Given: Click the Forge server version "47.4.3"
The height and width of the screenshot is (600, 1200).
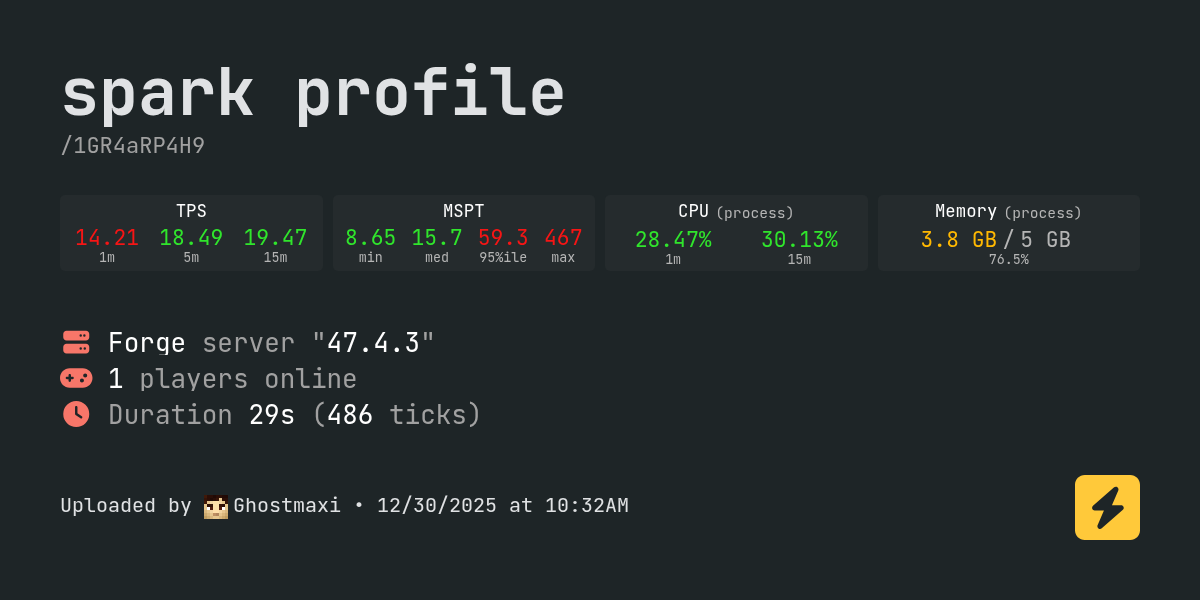Looking at the screenshot, I should coord(373,343).
